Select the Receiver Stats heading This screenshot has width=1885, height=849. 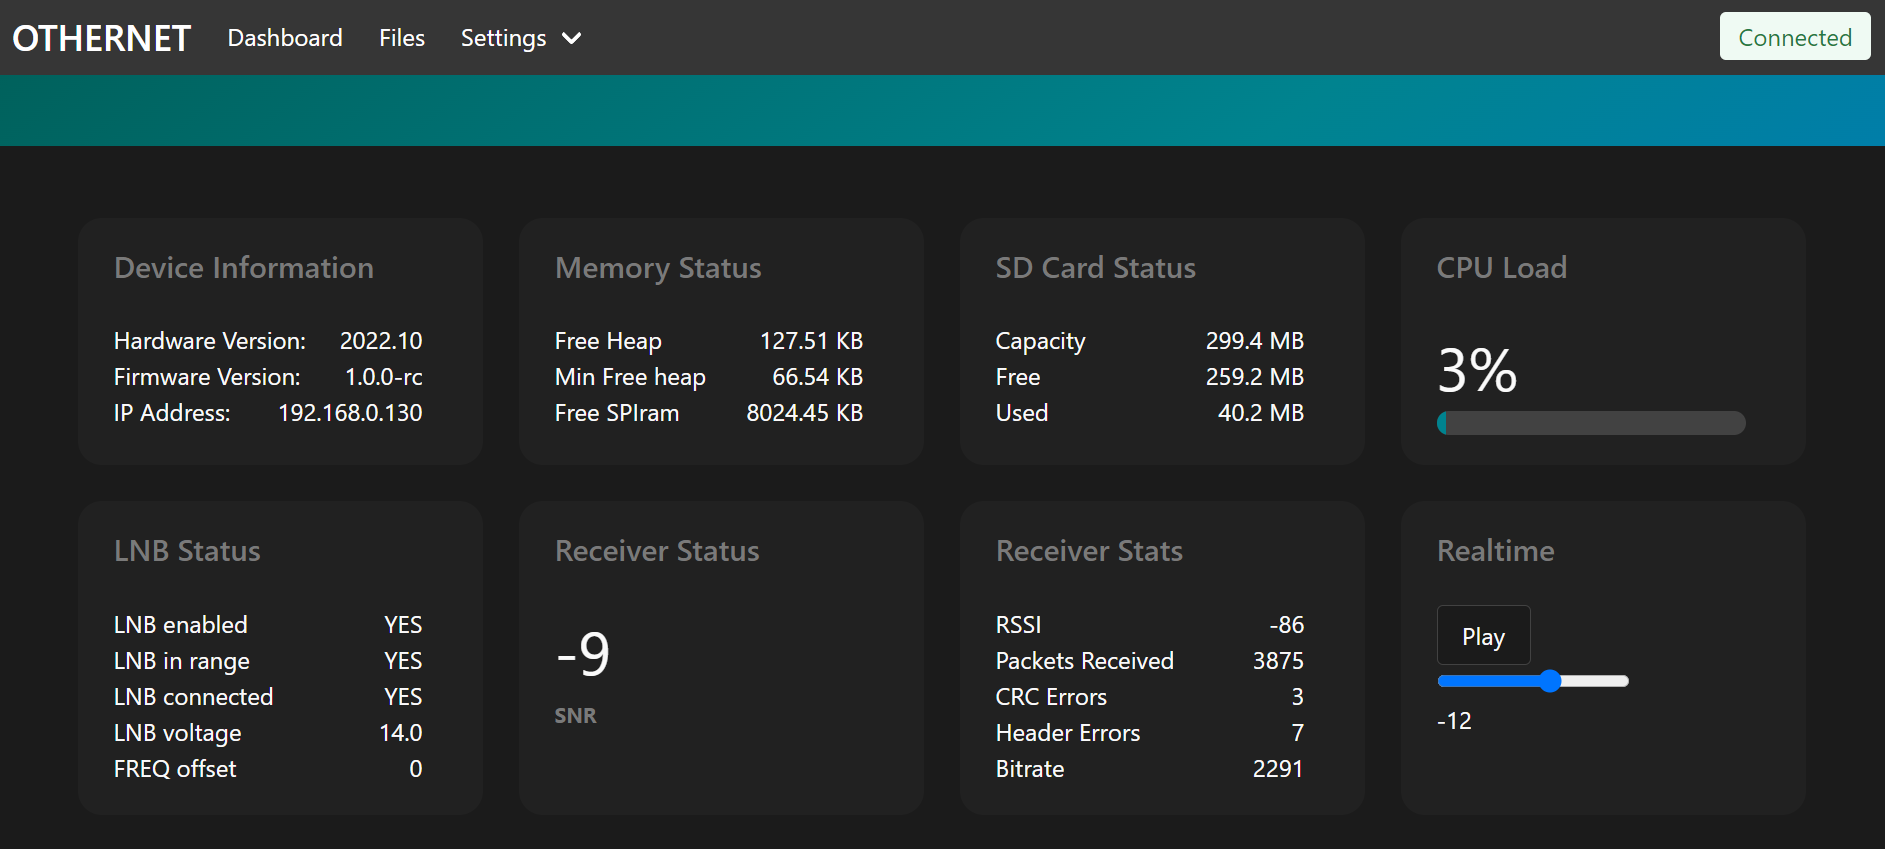(1089, 551)
